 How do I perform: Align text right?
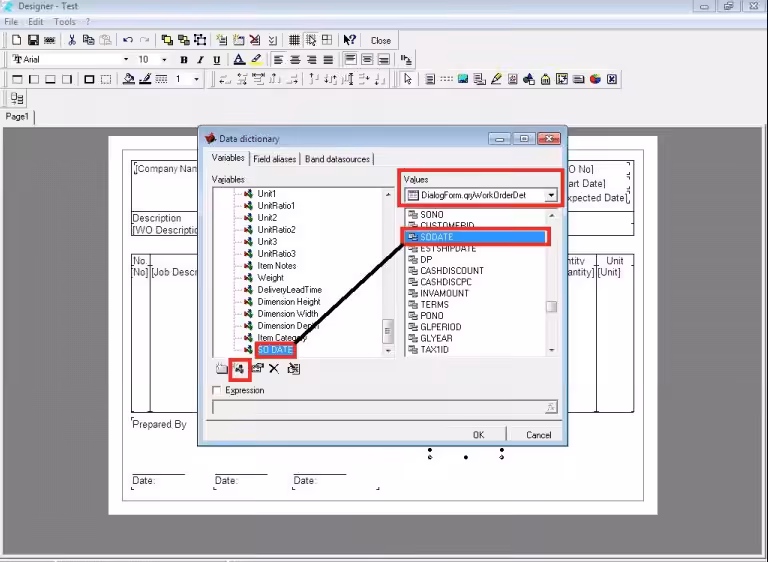click(312, 60)
